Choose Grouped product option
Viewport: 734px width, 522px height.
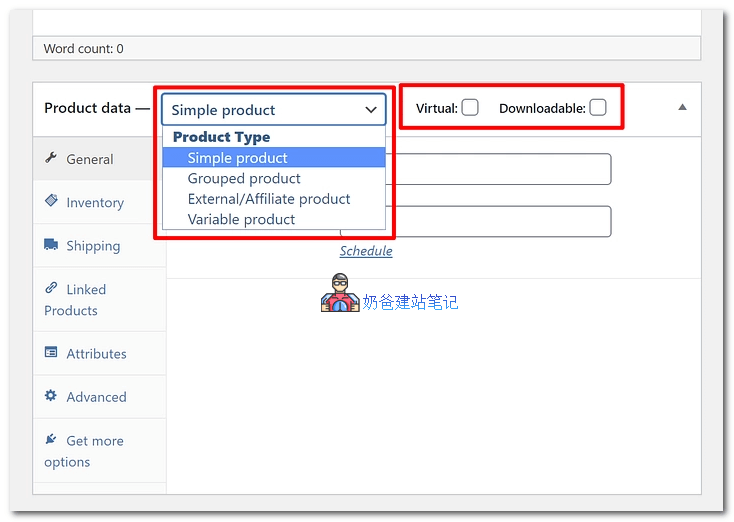[x=274, y=178]
